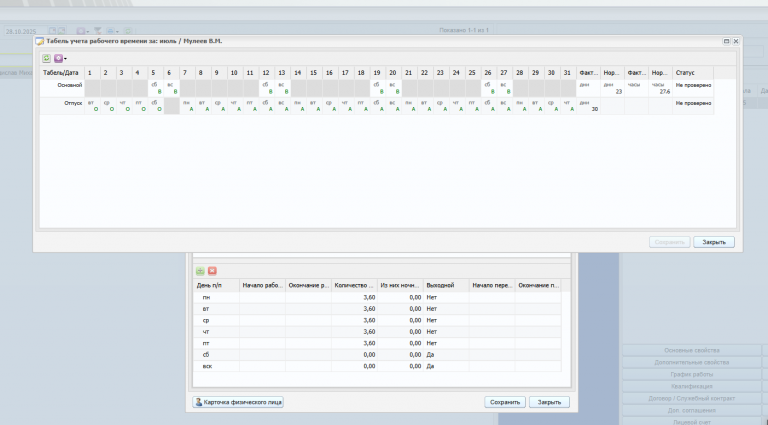Open Договор / Служебный контракт tab
Image resolution: width=768 pixels, height=425 pixels.
tap(692, 399)
